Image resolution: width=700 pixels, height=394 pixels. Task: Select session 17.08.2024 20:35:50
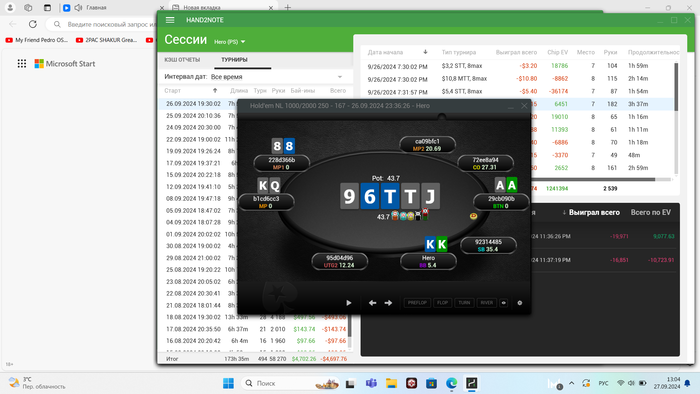click(x=254, y=329)
